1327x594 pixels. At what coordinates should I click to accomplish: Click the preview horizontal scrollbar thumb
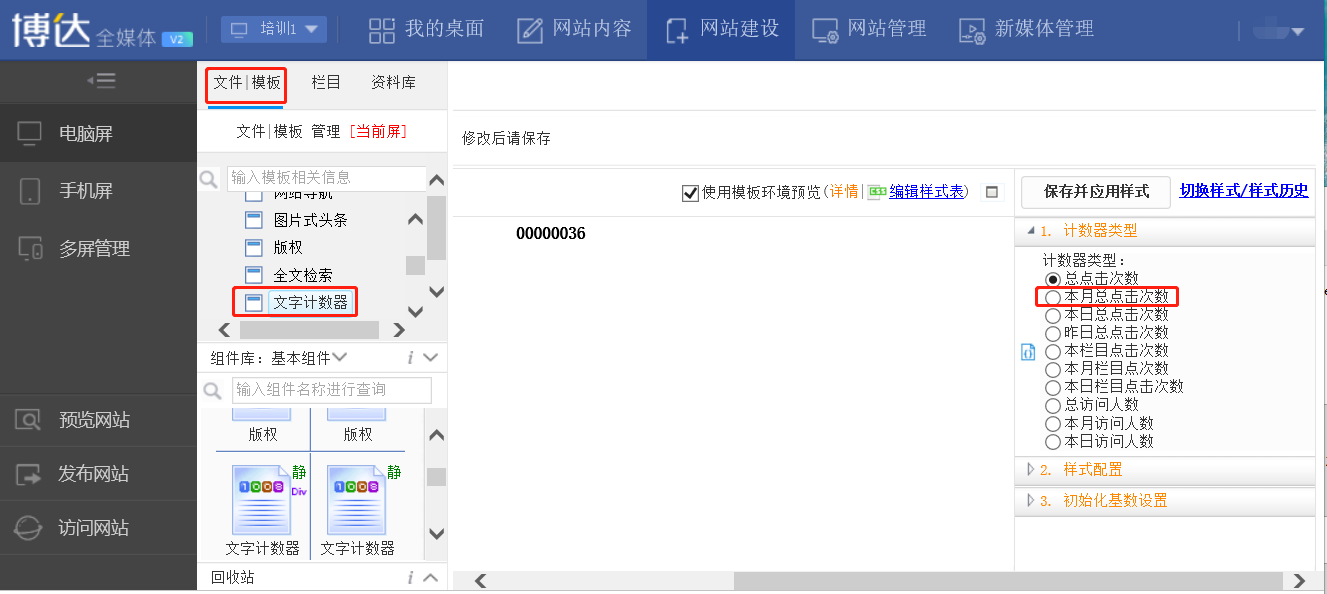coord(1008,581)
